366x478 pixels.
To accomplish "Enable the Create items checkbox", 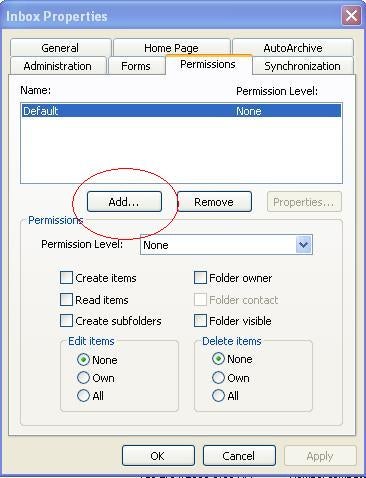I will click(x=66, y=278).
